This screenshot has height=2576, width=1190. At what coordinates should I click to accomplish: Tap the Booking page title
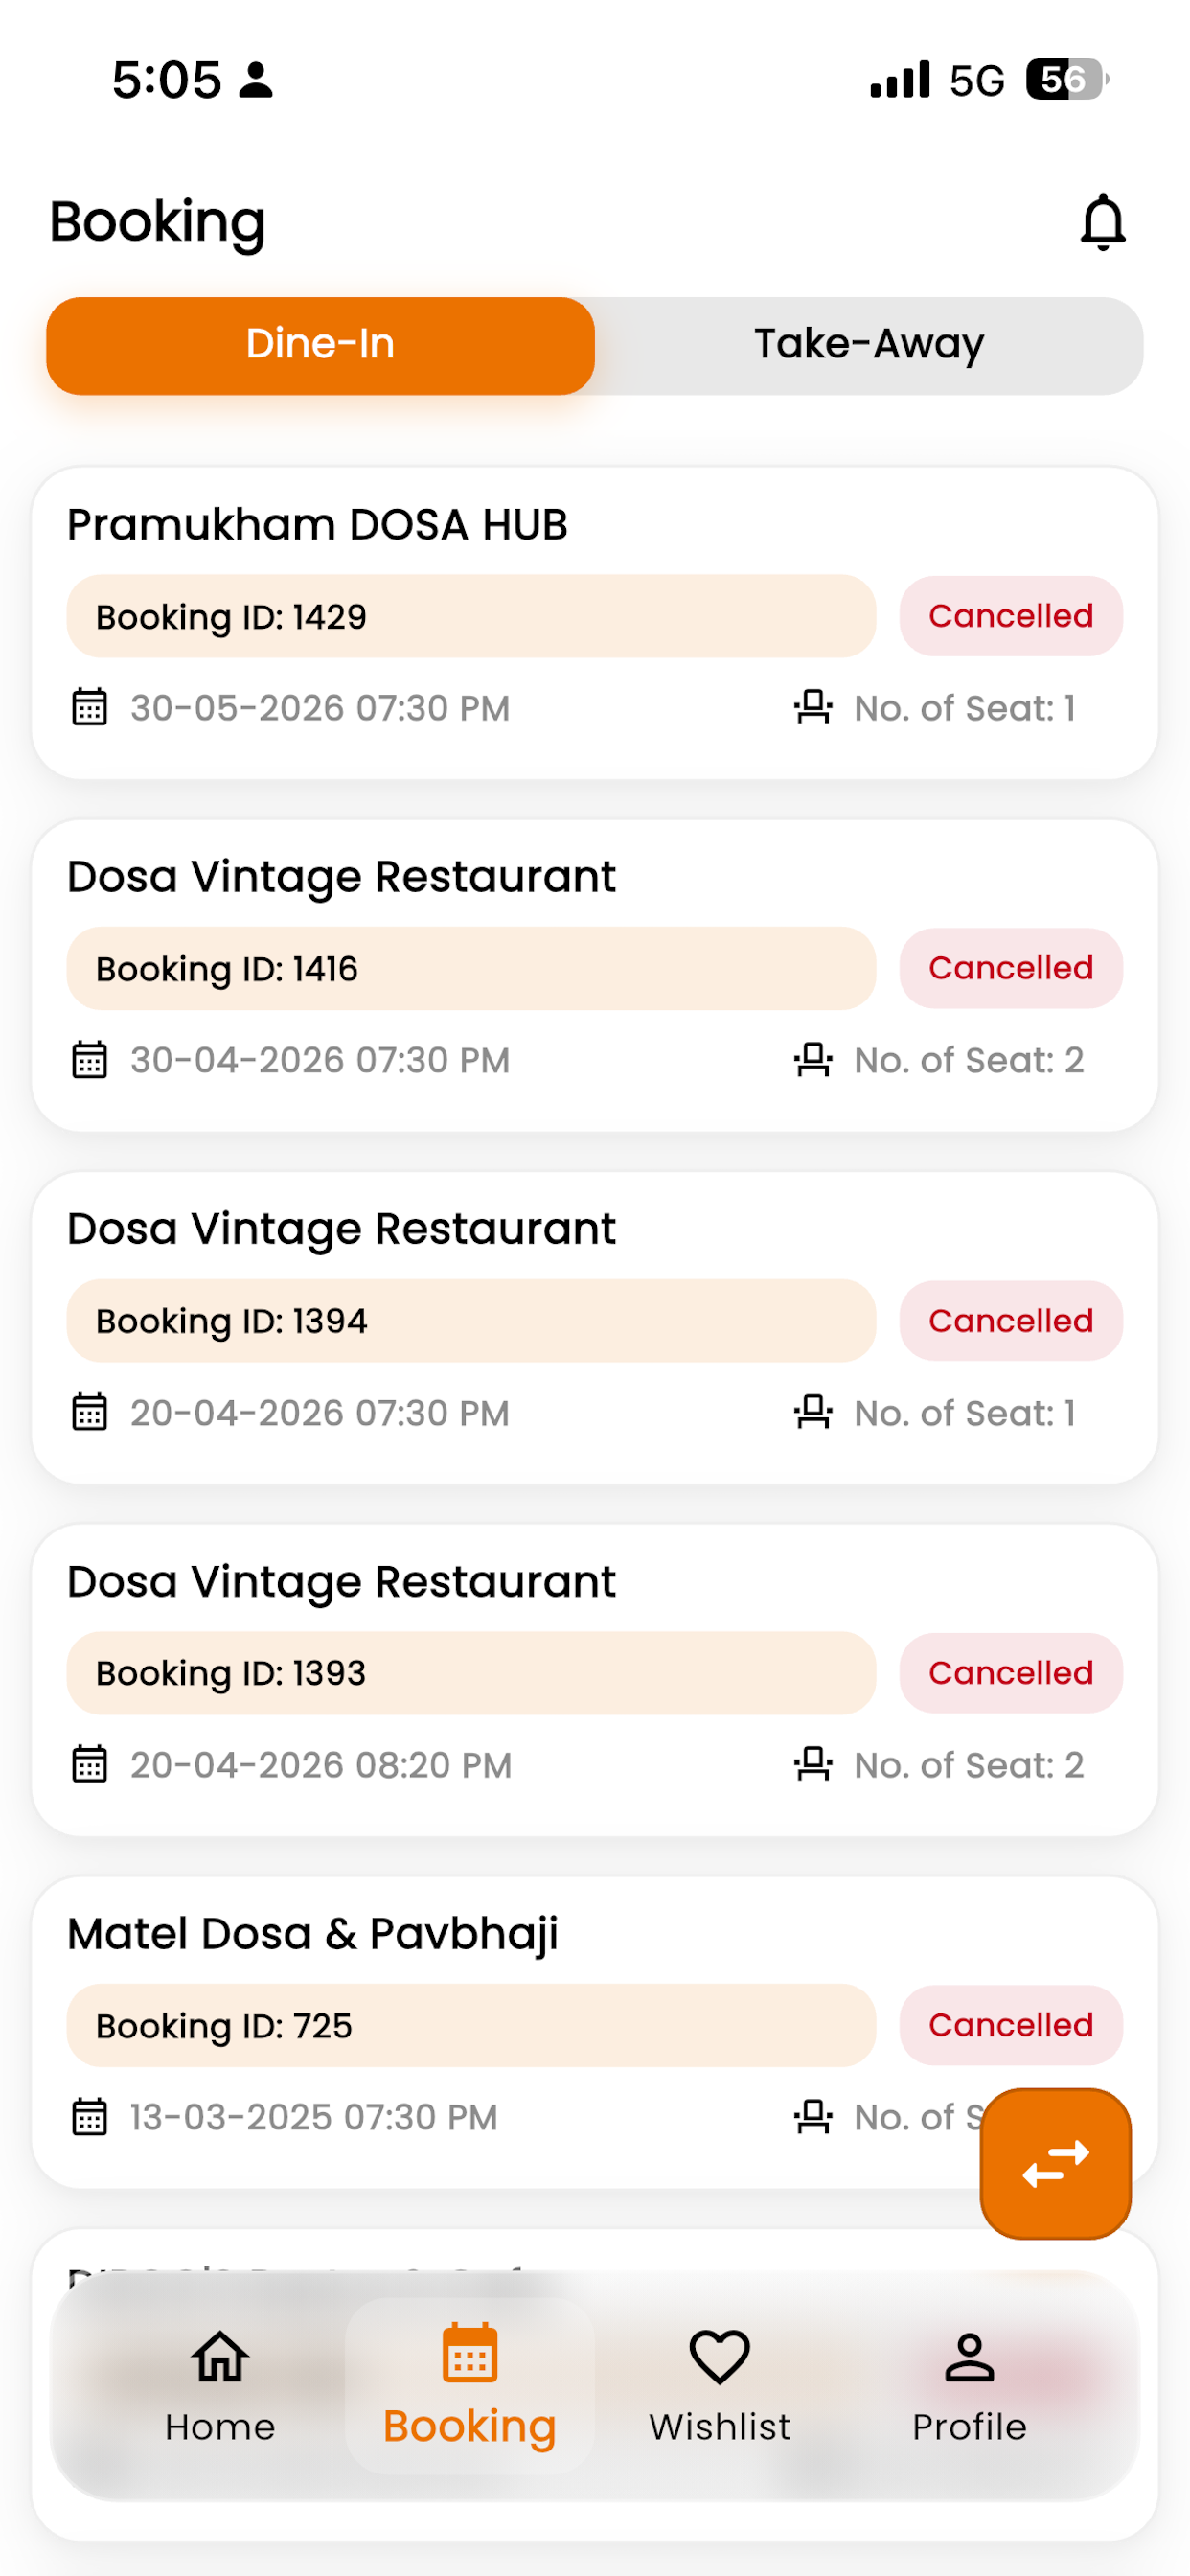[x=158, y=222]
